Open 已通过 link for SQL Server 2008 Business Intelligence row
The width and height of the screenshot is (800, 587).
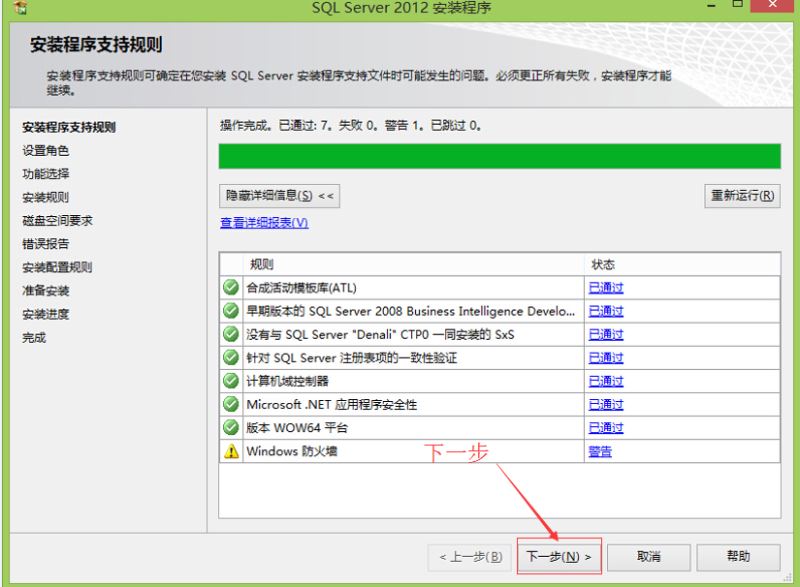point(606,311)
